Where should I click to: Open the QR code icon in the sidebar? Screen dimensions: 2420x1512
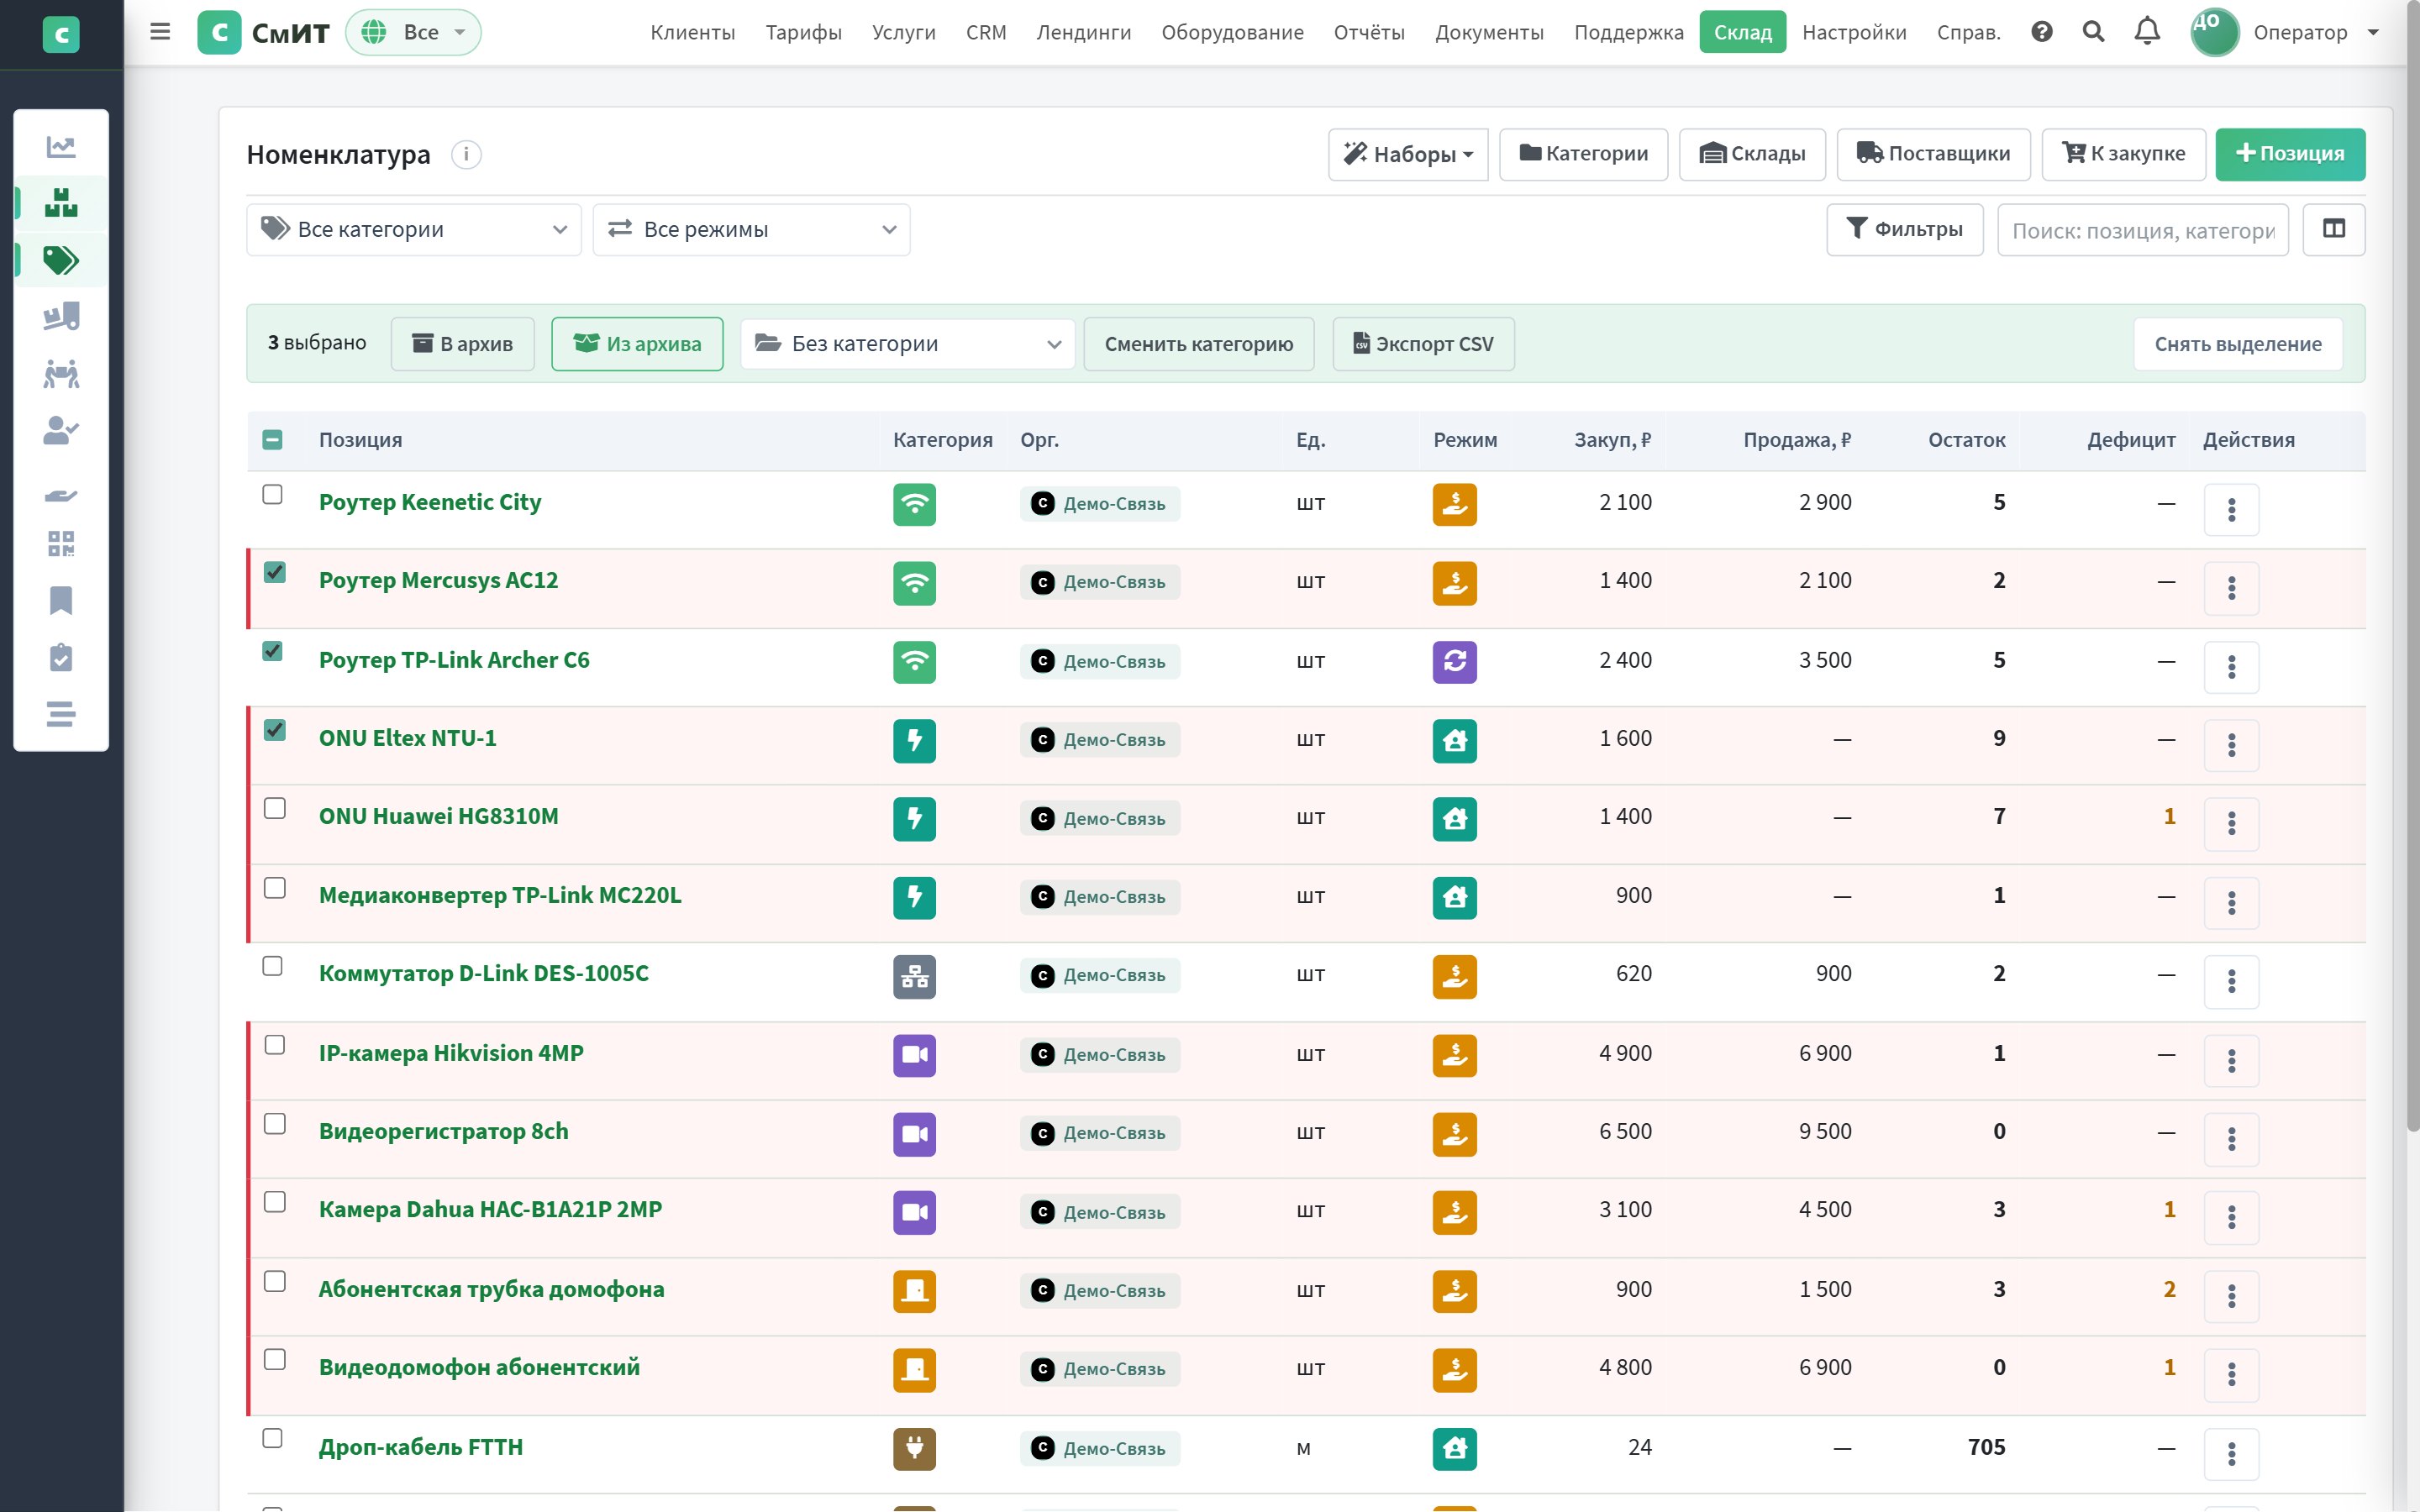[61, 544]
